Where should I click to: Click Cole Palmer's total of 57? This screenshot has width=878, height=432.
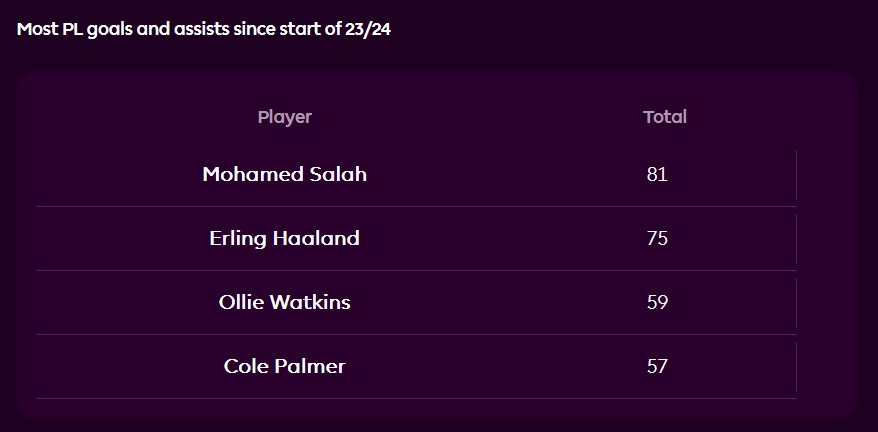tap(657, 366)
